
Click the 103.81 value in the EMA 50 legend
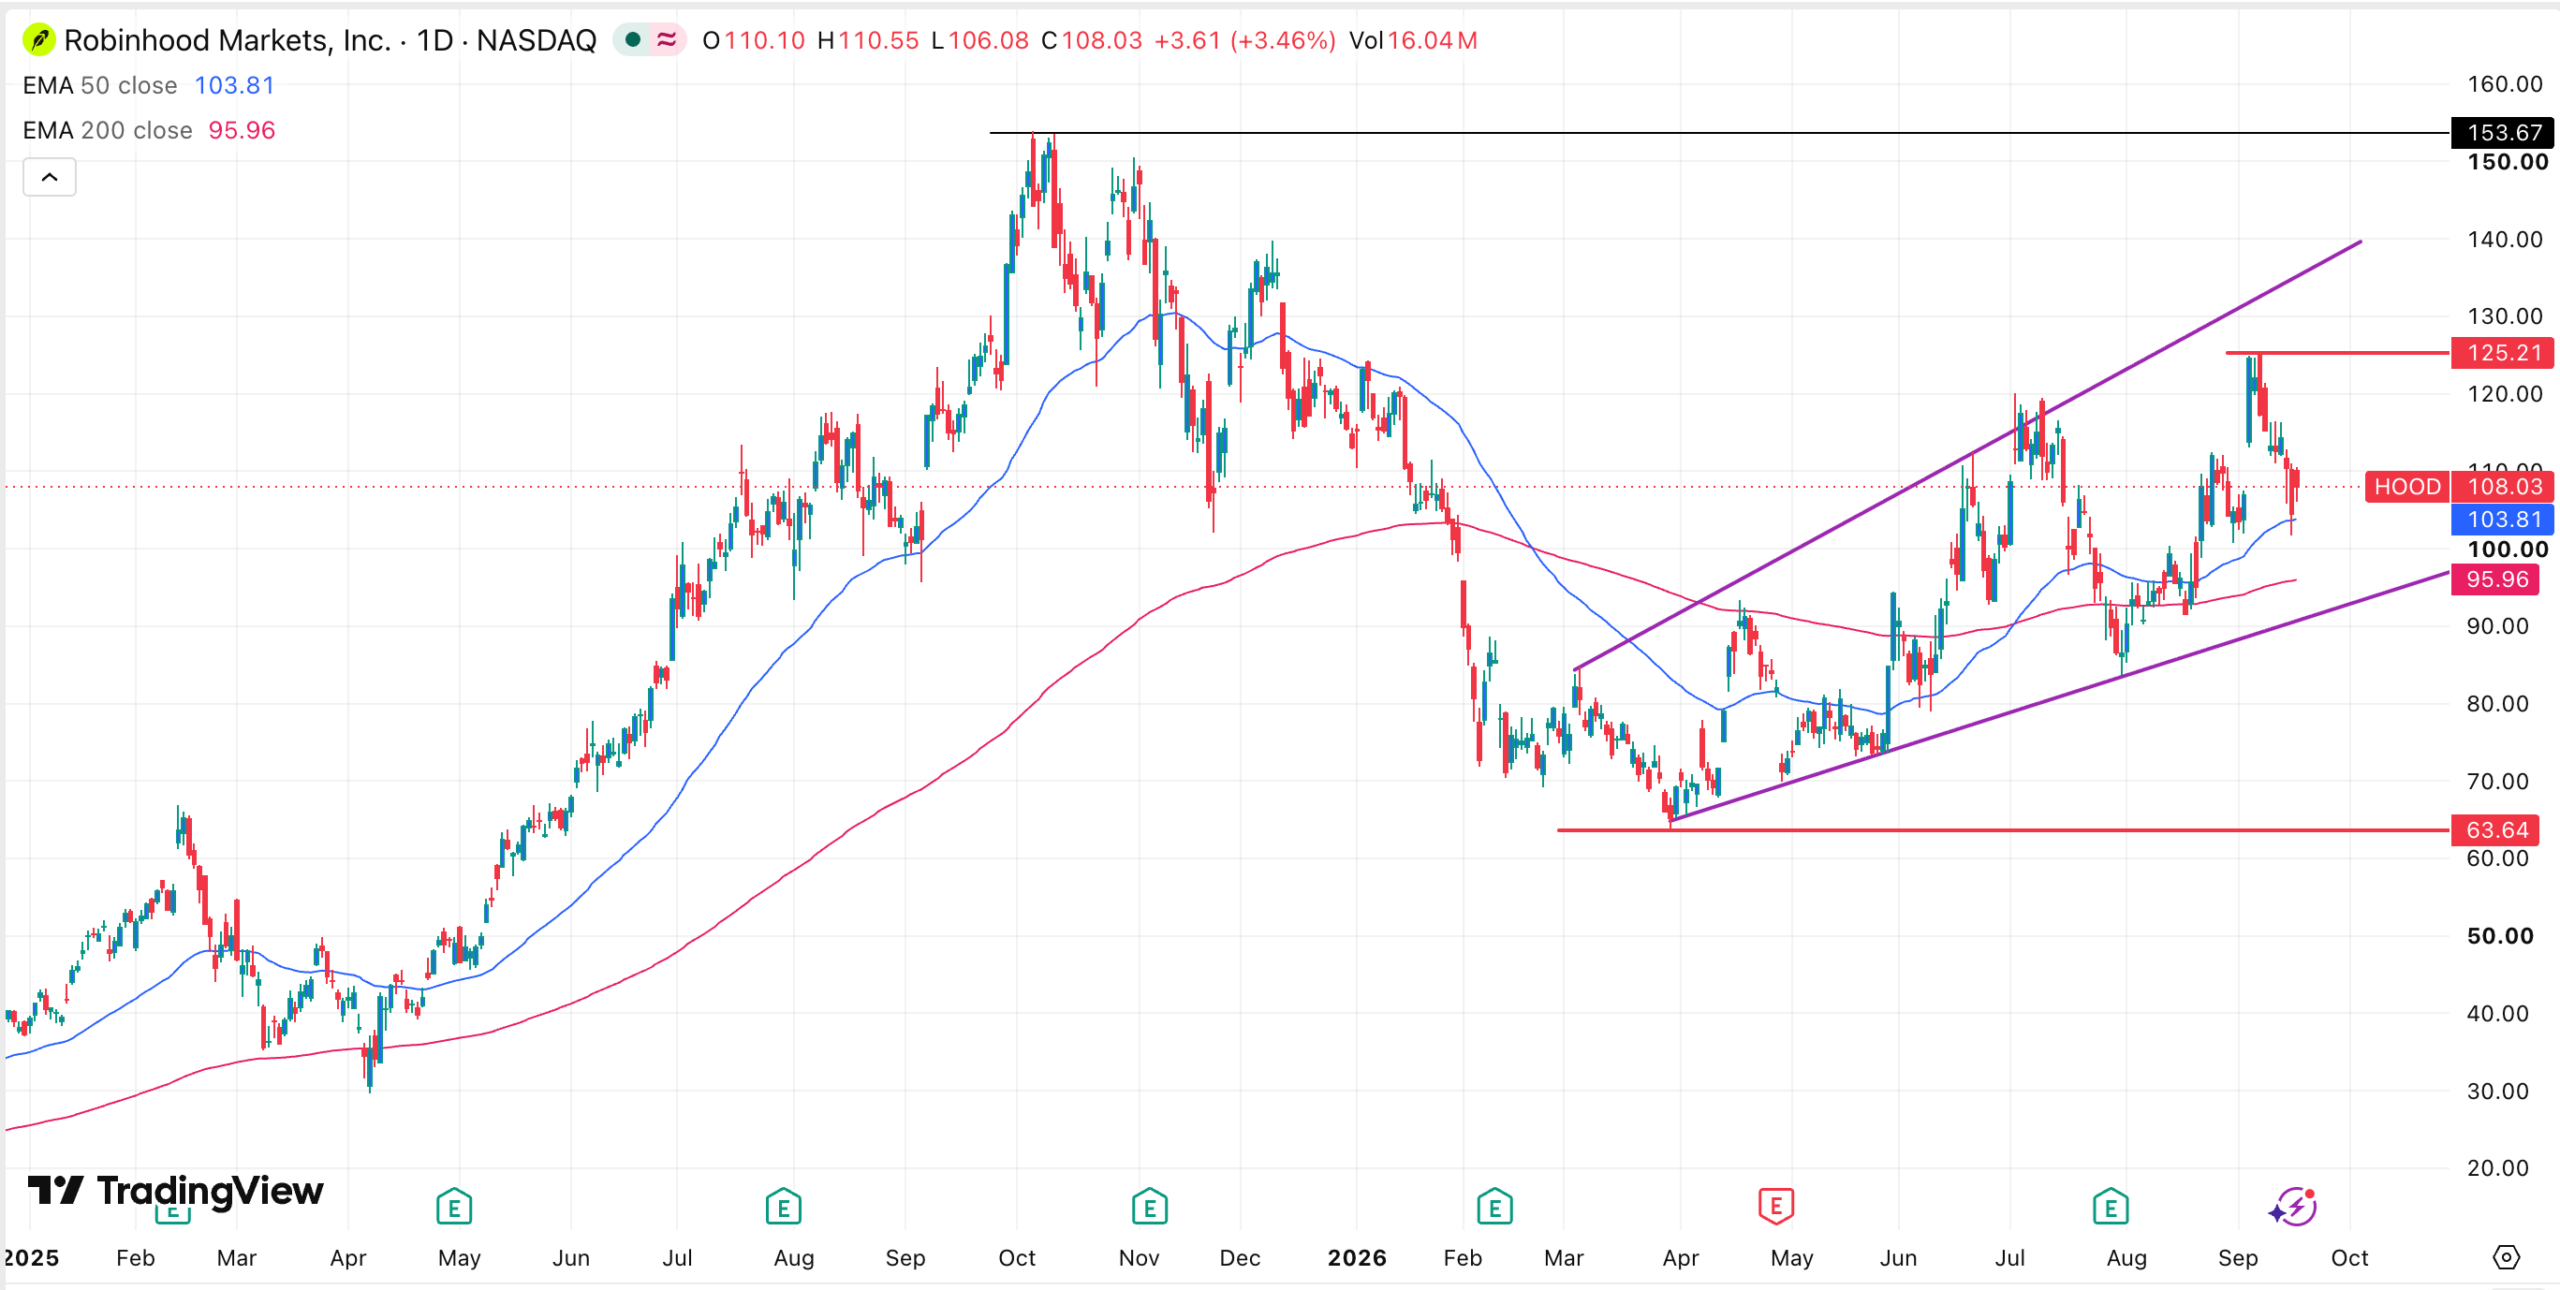[234, 85]
